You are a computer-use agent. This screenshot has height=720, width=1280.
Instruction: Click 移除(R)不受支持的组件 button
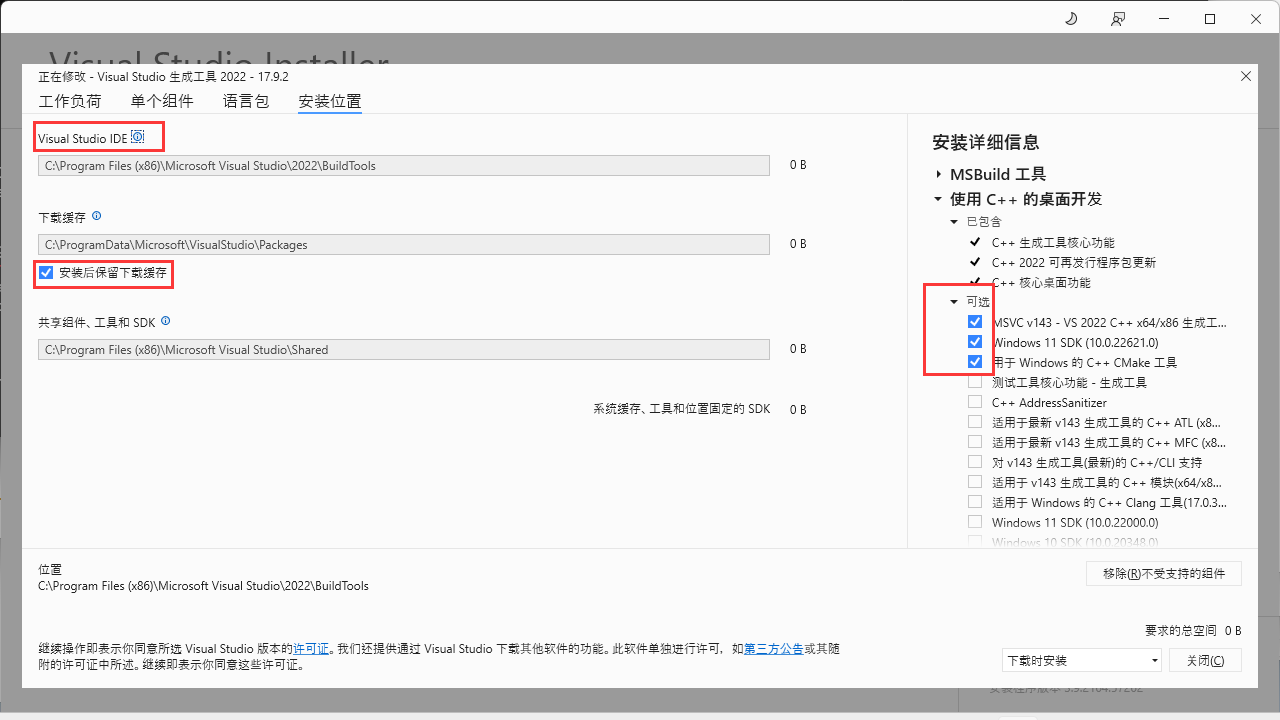point(1164,573)
